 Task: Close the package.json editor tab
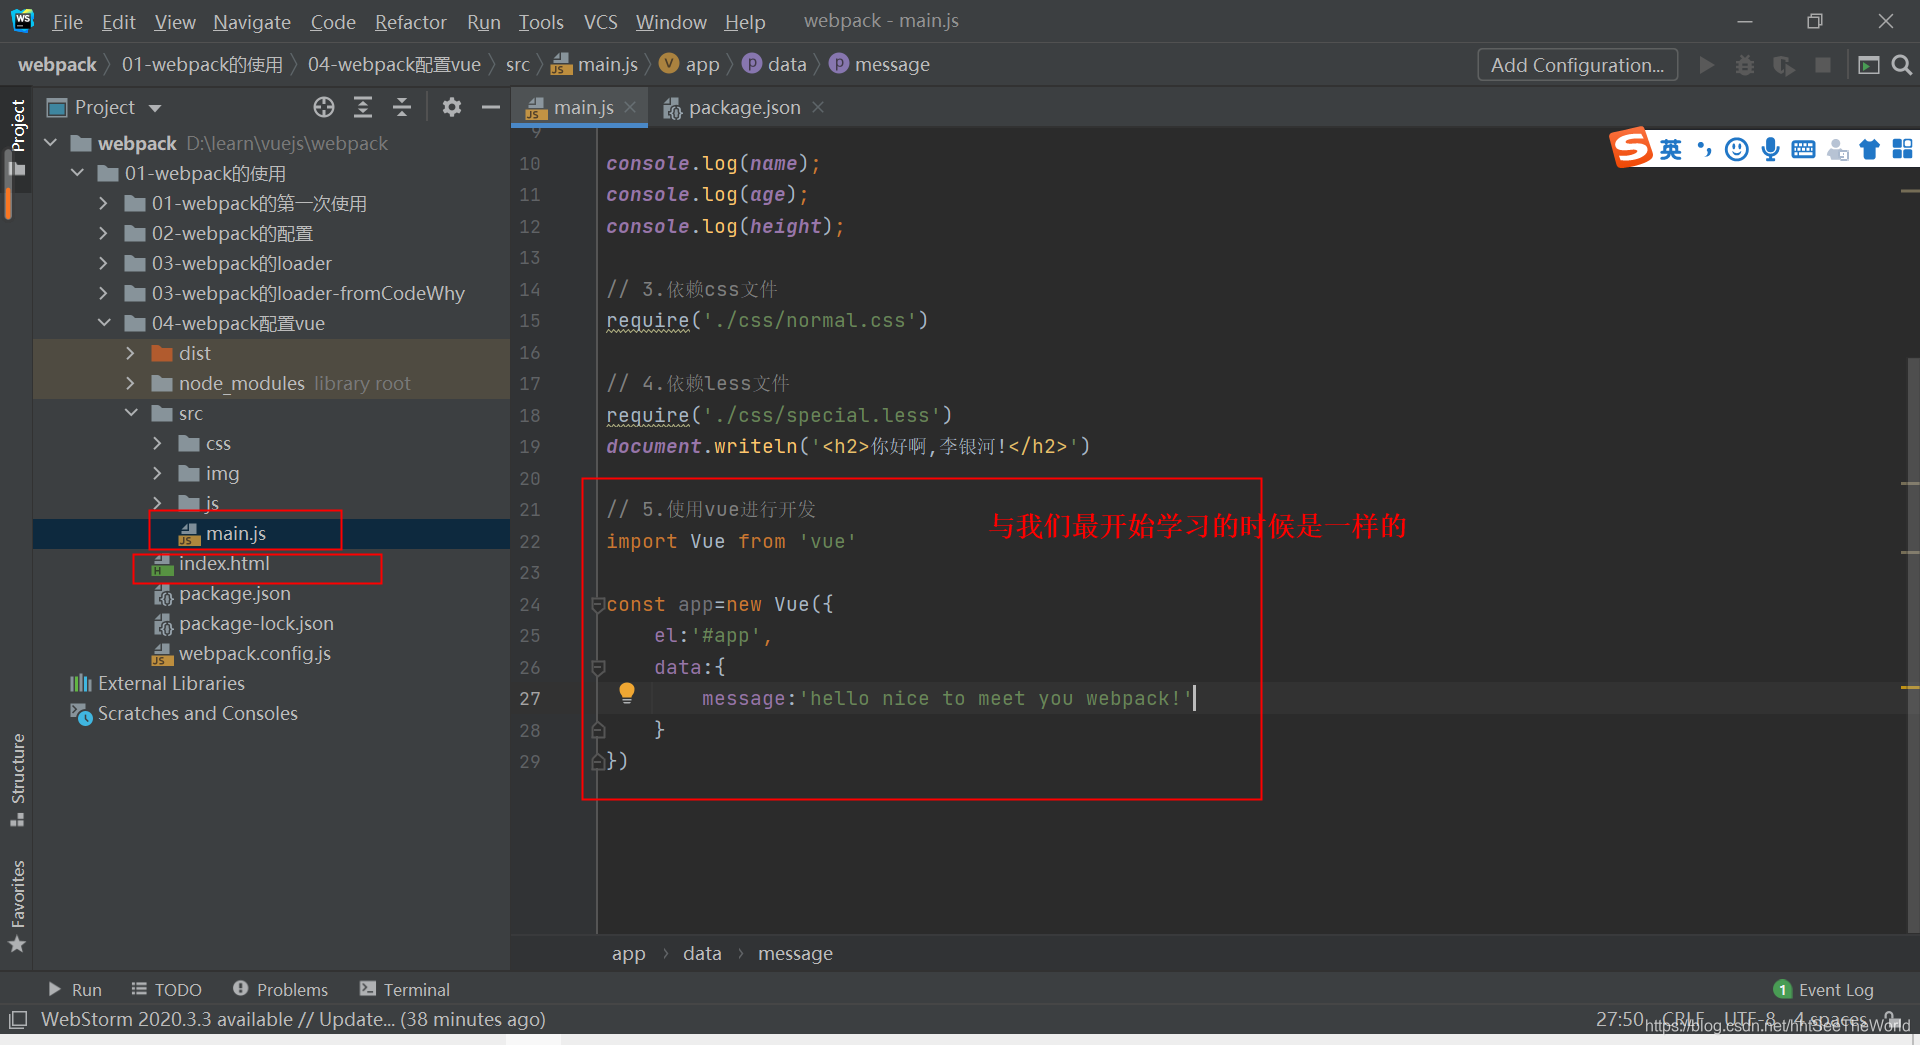[x=818, y=107]
